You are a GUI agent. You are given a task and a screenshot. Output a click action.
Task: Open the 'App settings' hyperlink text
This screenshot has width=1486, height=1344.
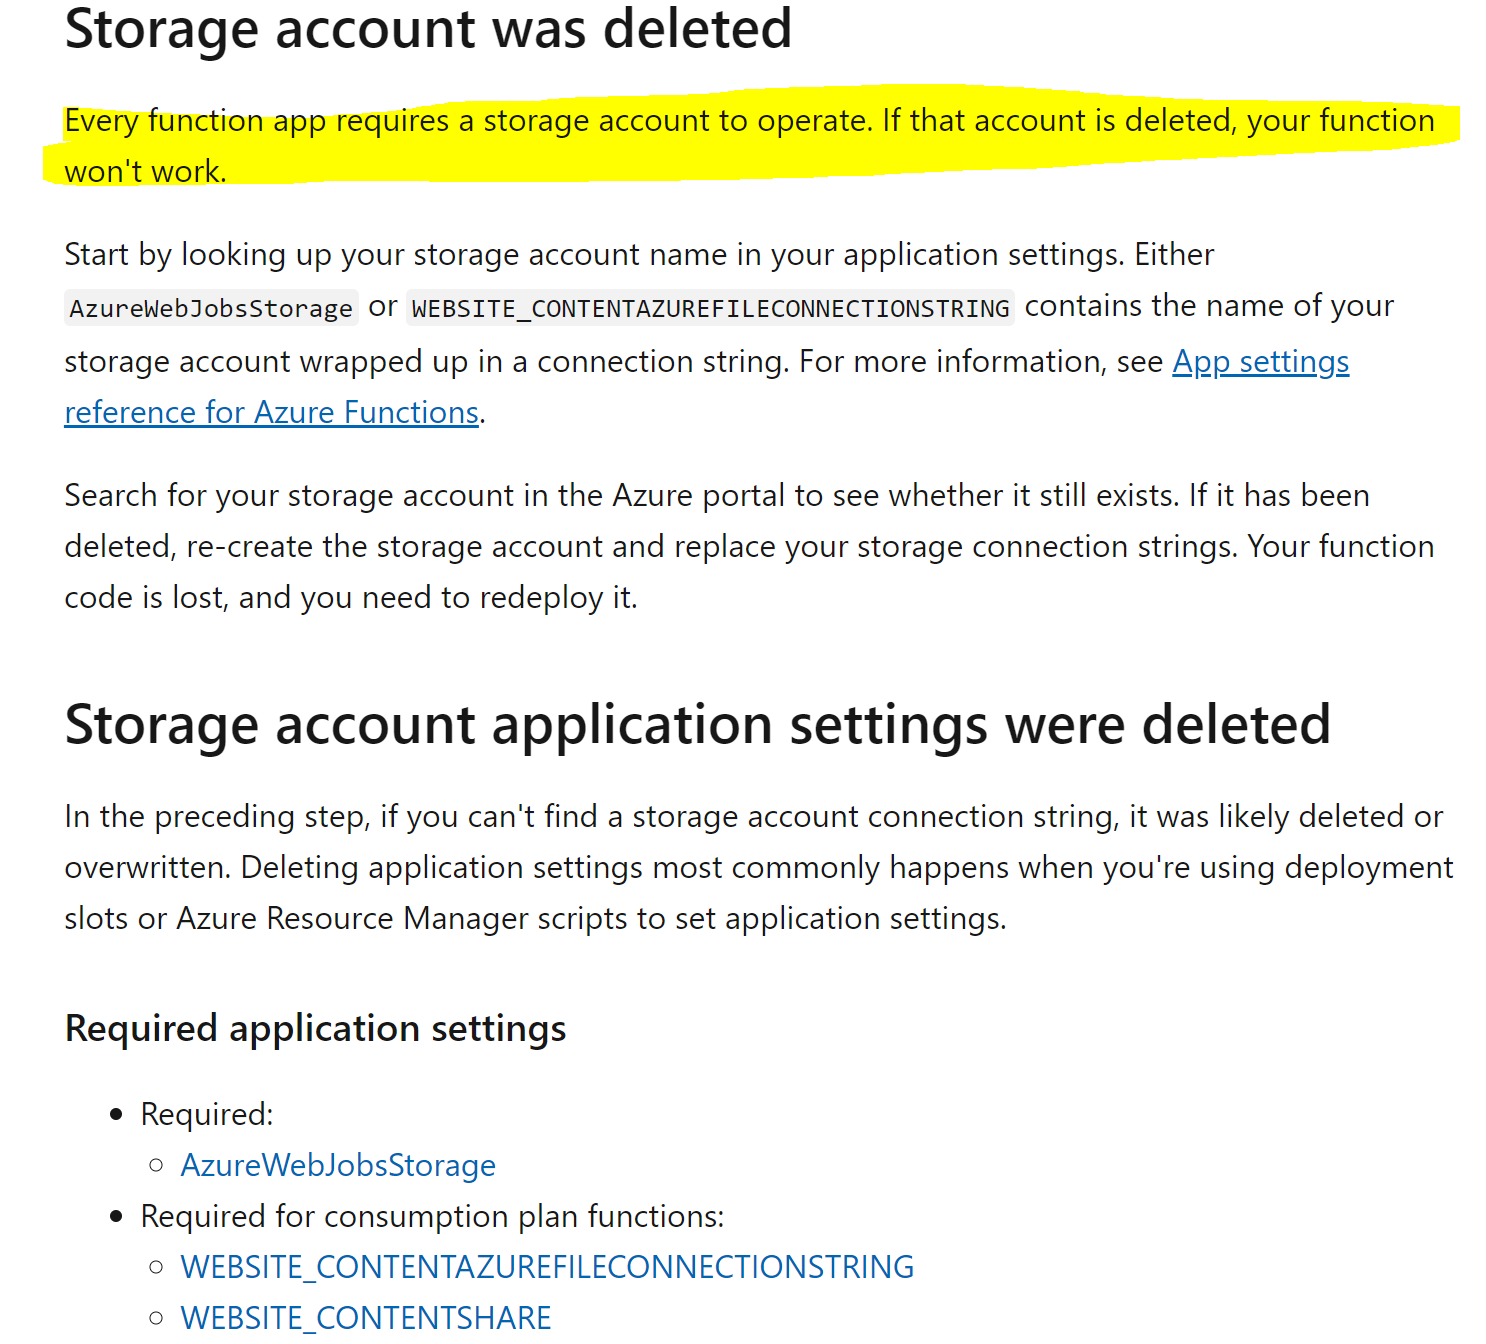[x=1260, y=361]
